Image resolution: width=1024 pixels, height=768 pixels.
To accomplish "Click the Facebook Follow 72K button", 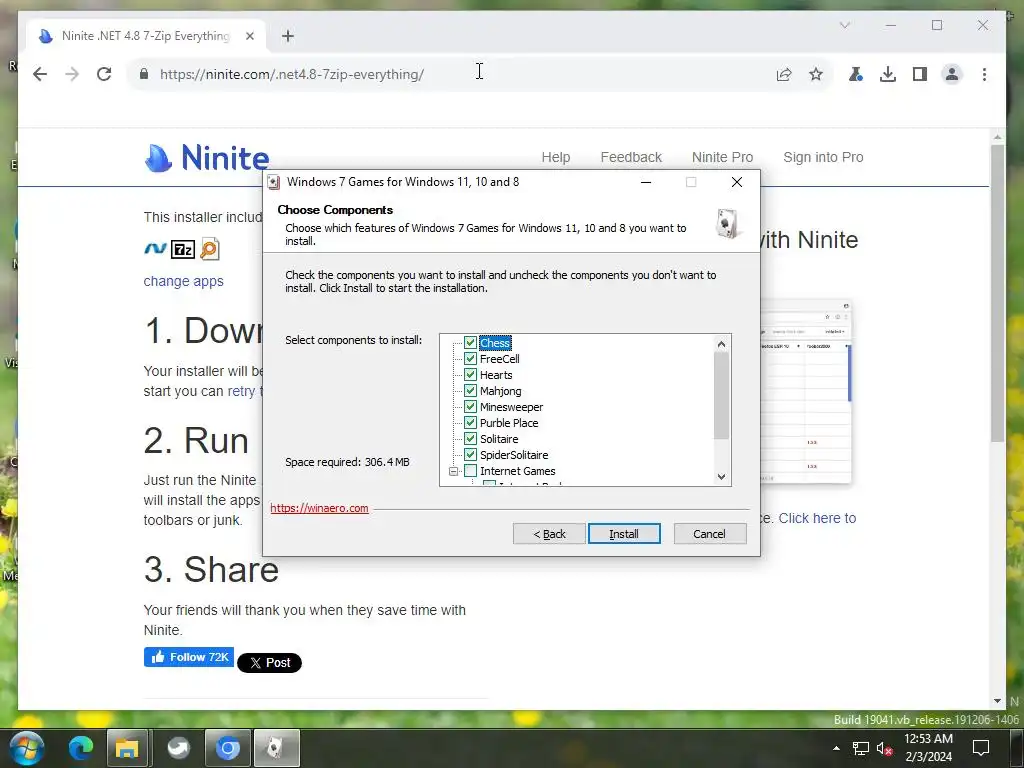I will tap(189, 657).
